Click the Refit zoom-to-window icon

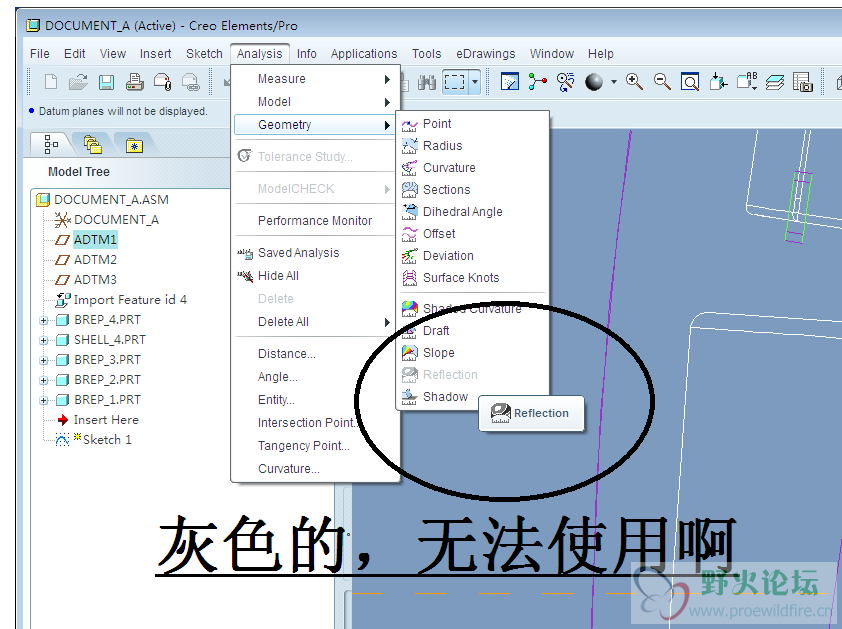690,82
